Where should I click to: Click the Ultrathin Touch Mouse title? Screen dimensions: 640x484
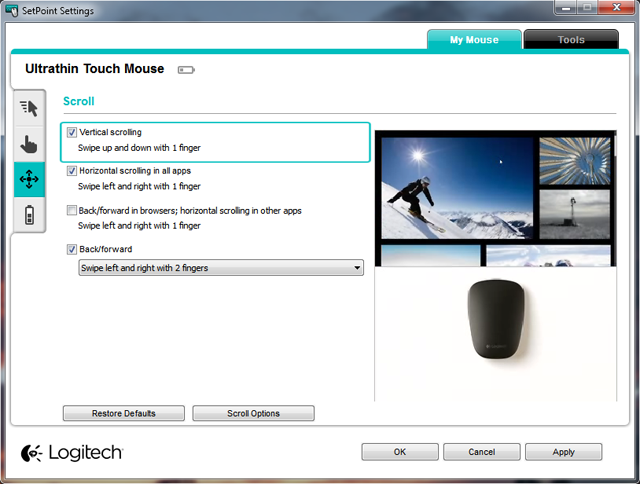(x=95, y=69)
